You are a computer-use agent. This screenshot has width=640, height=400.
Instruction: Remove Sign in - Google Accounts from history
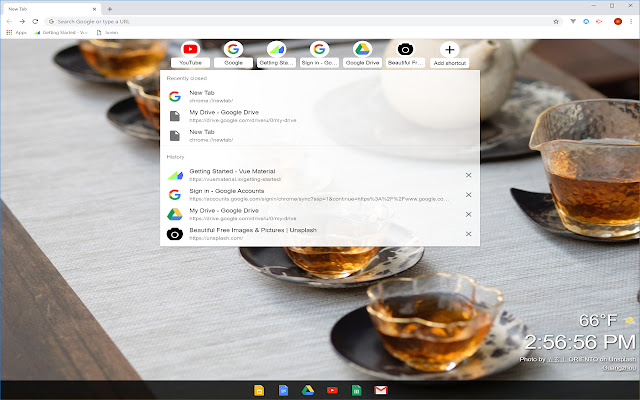coord(469,195)
